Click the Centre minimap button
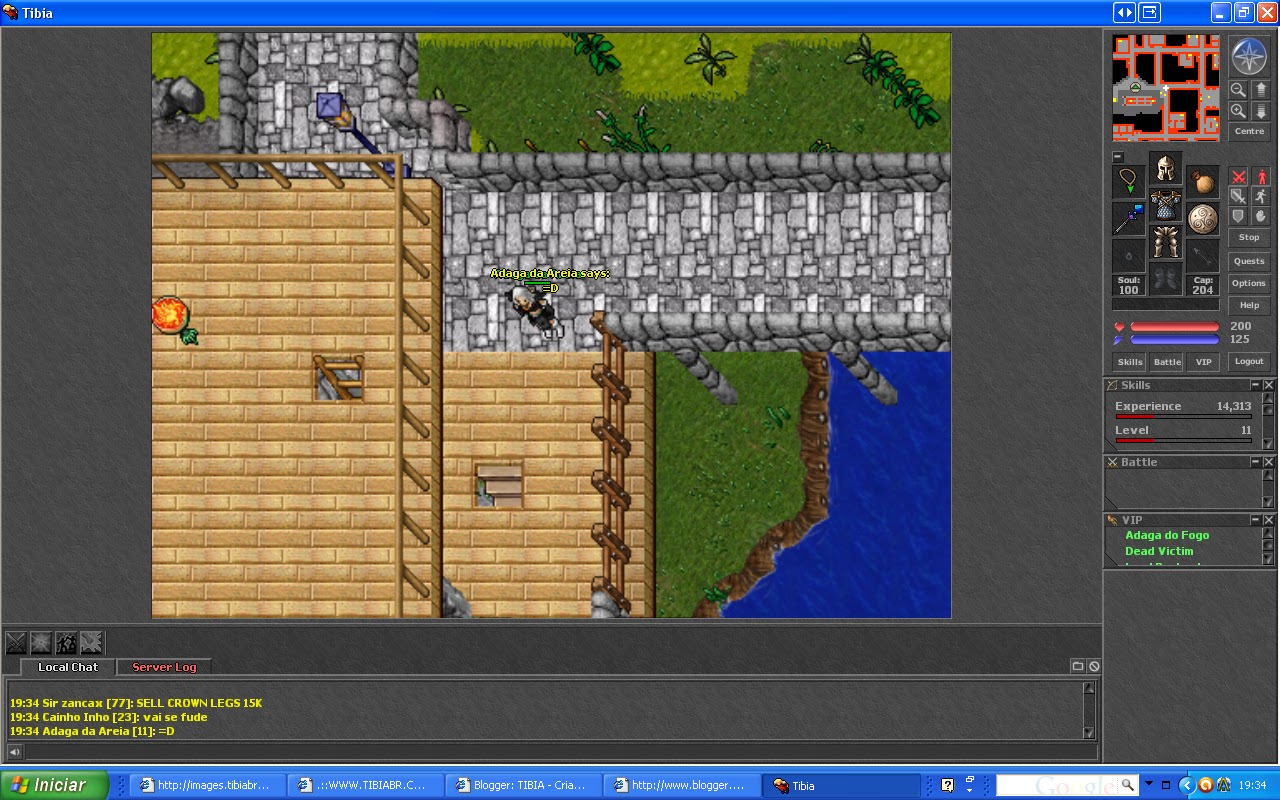Viewport: 1280px width, 800px height. click(x=1249, y=132)
